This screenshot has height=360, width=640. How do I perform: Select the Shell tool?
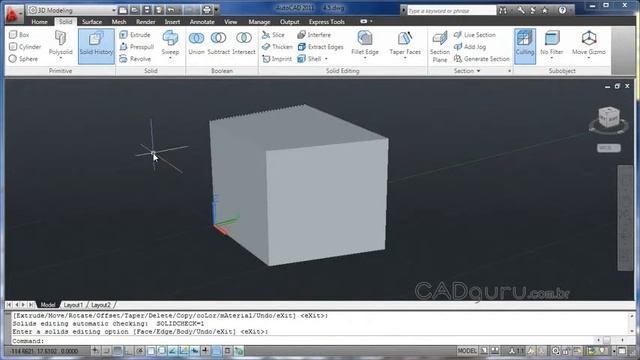[309, 59]
